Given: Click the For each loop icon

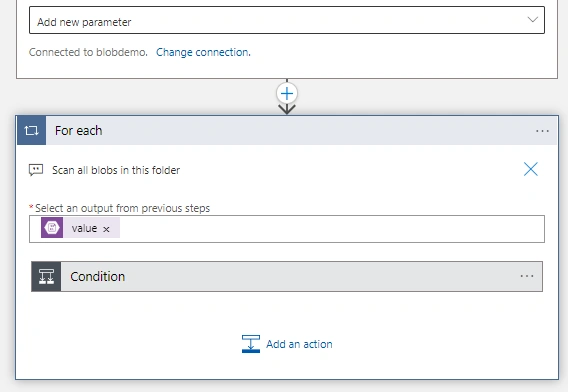Looking at the screenshot, I should click(32, 130).
